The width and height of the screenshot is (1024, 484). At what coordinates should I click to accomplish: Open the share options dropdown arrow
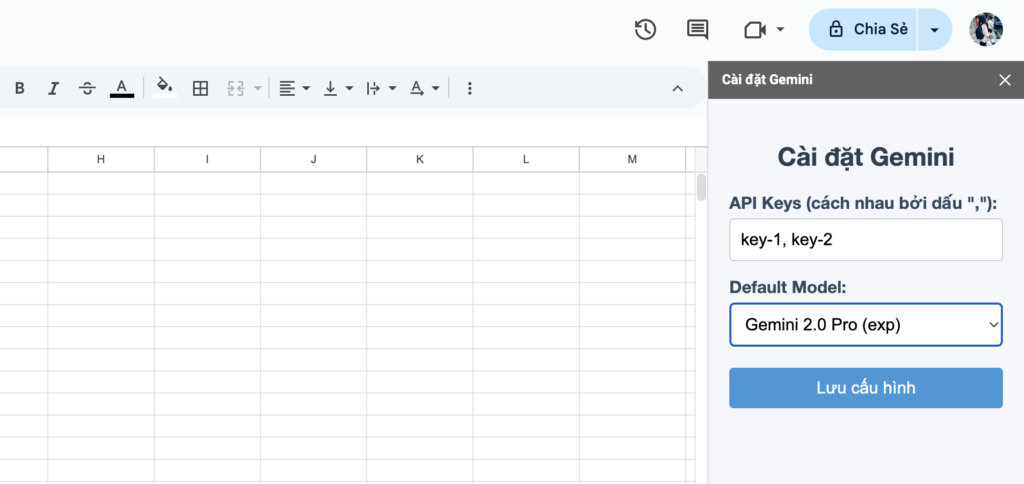tap(935, 29)
